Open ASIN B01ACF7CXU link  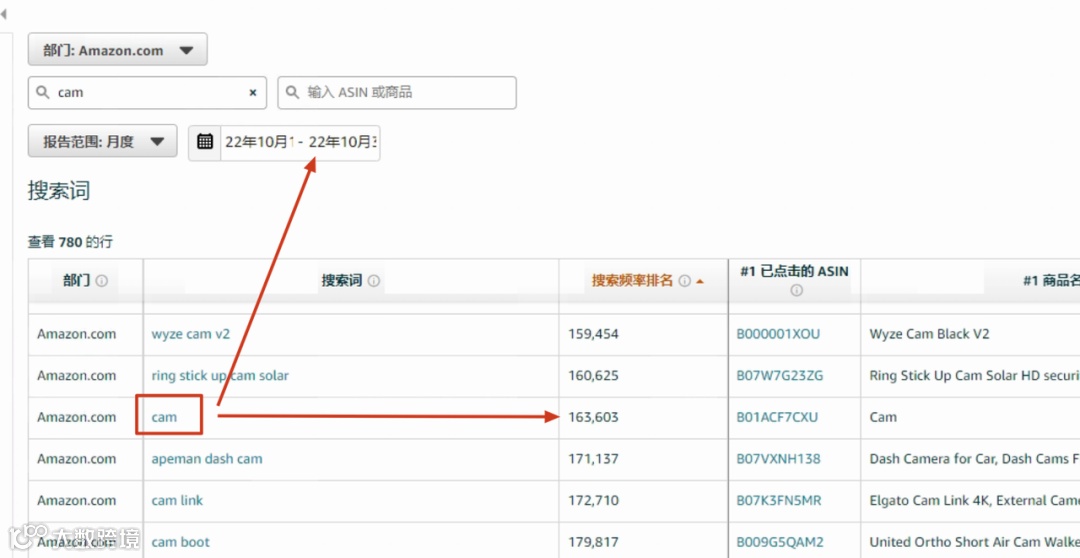click(x=778, y=417)
